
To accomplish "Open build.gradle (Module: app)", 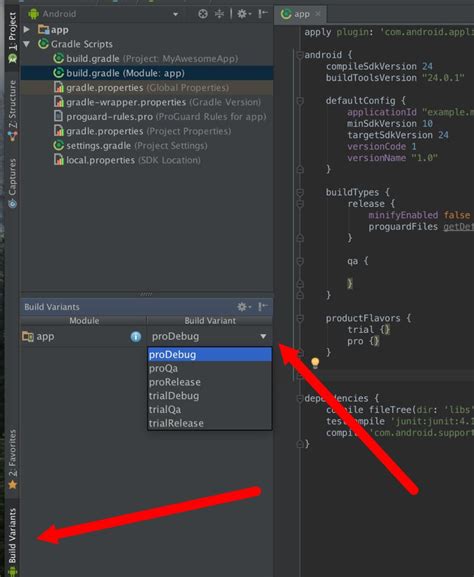I will (x=147, y=73).
